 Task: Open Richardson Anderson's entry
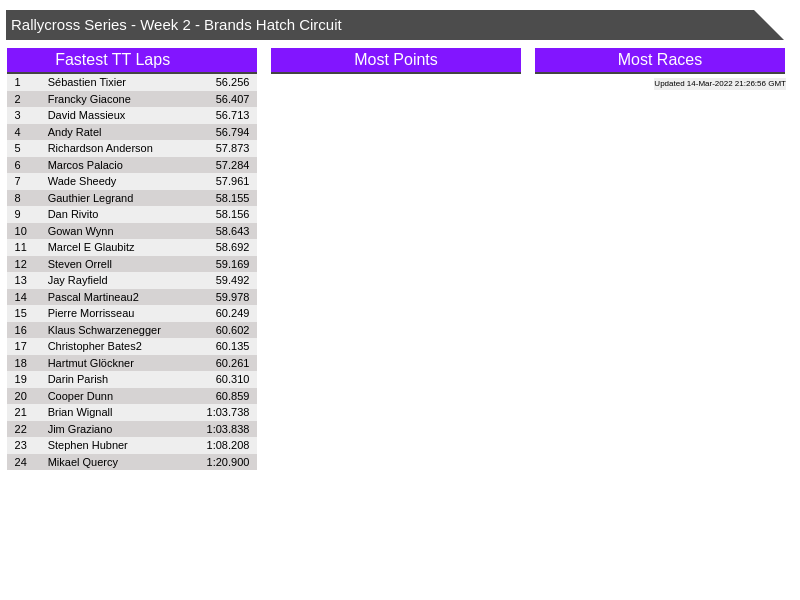point(100,148)
